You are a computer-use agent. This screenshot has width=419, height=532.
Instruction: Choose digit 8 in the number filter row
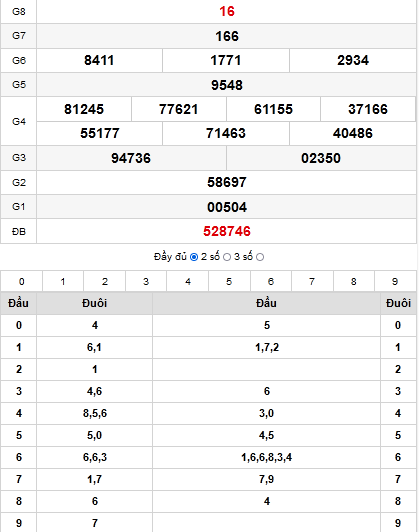[354, 281]
